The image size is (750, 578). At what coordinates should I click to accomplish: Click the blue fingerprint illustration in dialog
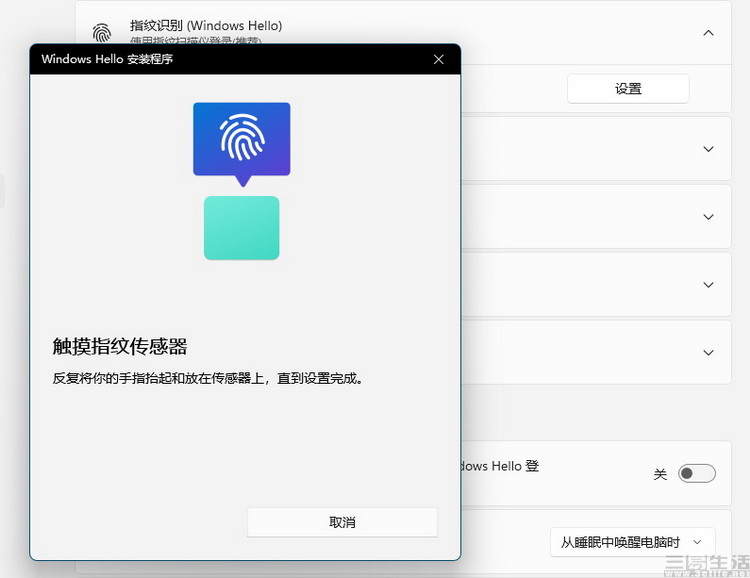242,144
